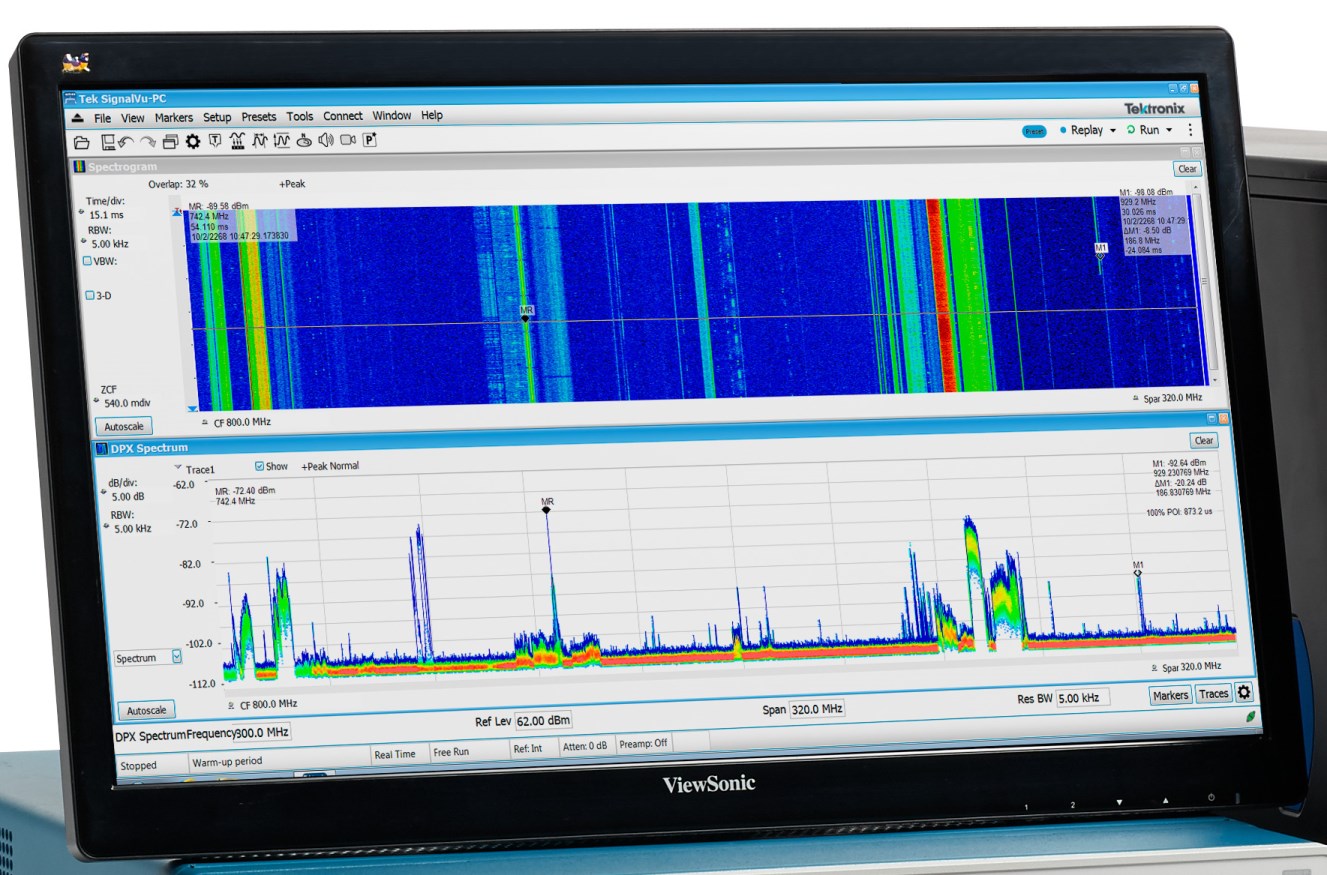Click the P preset icon in toolbar
The height and width of the screenshot is (875, 1327).
point(369,140)
